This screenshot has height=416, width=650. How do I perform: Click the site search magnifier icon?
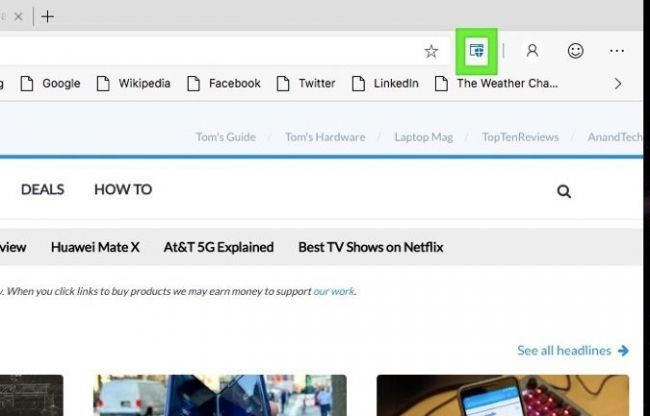click(564, 191)
